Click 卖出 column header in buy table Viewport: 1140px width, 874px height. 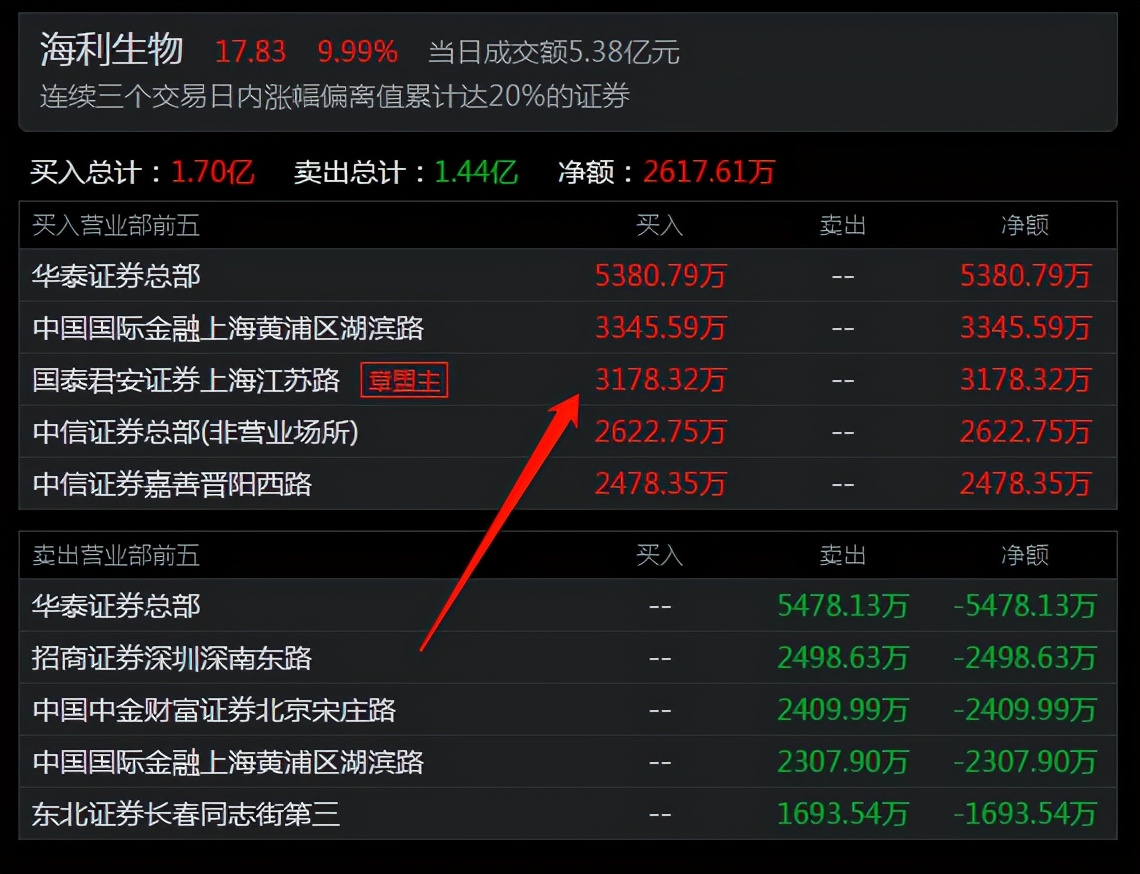tap(843, 225)
